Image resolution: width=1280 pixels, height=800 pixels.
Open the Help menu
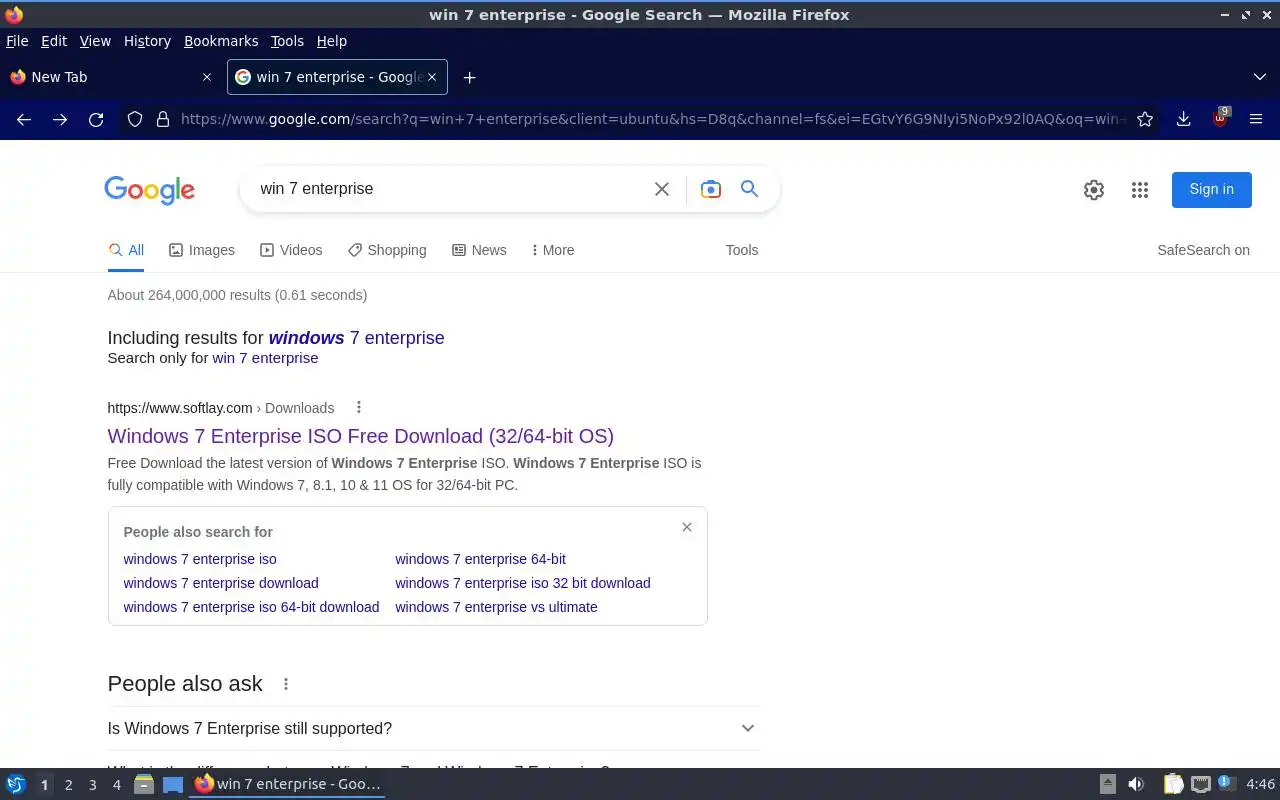click(332, 41)
